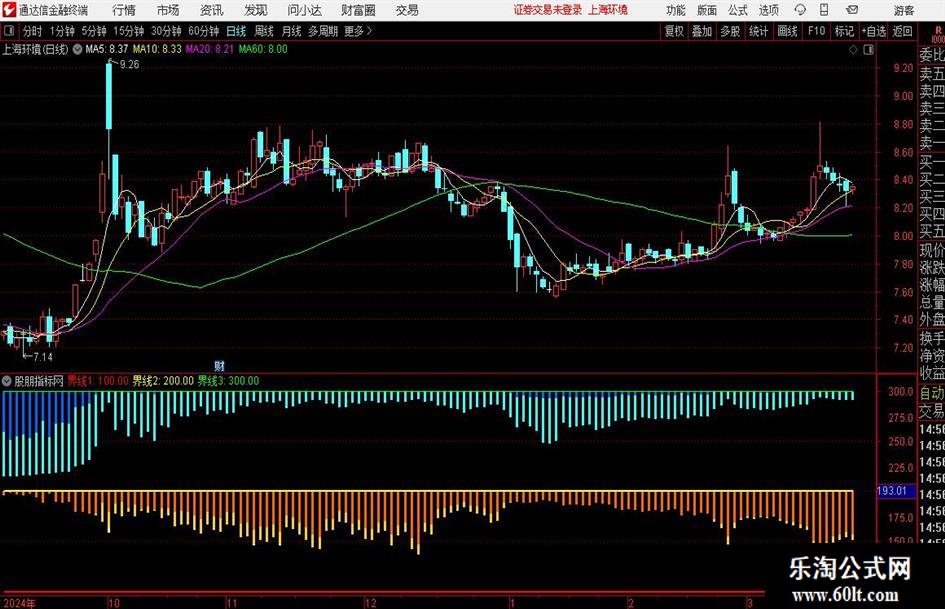This screenshot has width=945, height=609.
Task: Click the MA60: 8.00 indicator label
Action: click(263, 49)
